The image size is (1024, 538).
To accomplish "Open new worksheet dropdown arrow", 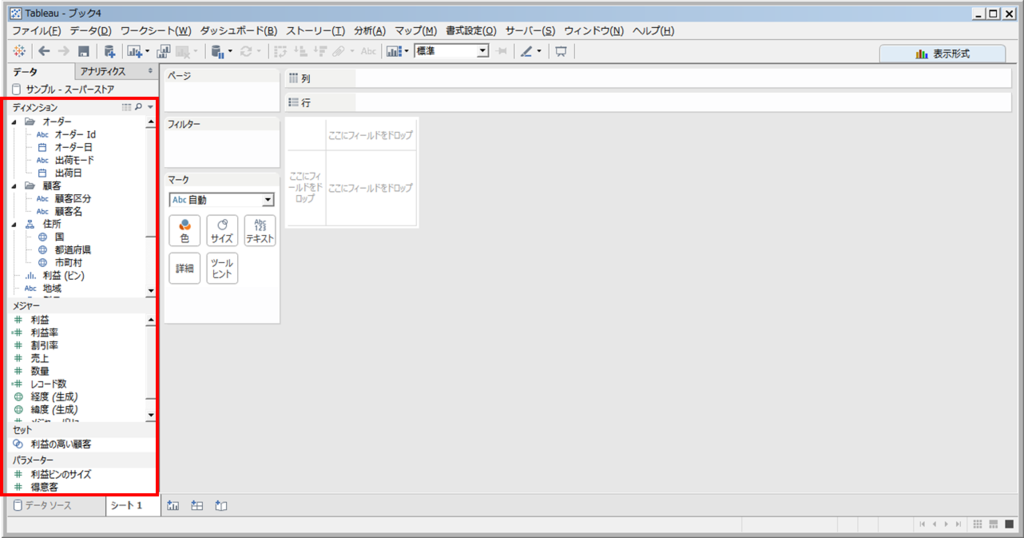I will (147, 51).
